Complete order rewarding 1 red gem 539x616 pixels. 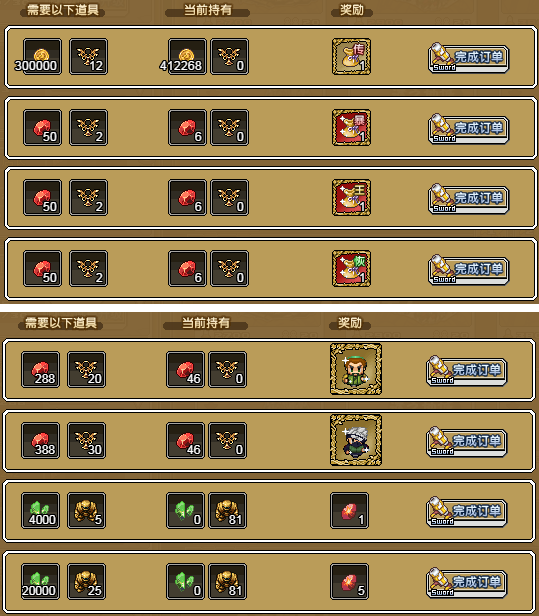coord(467,512)
